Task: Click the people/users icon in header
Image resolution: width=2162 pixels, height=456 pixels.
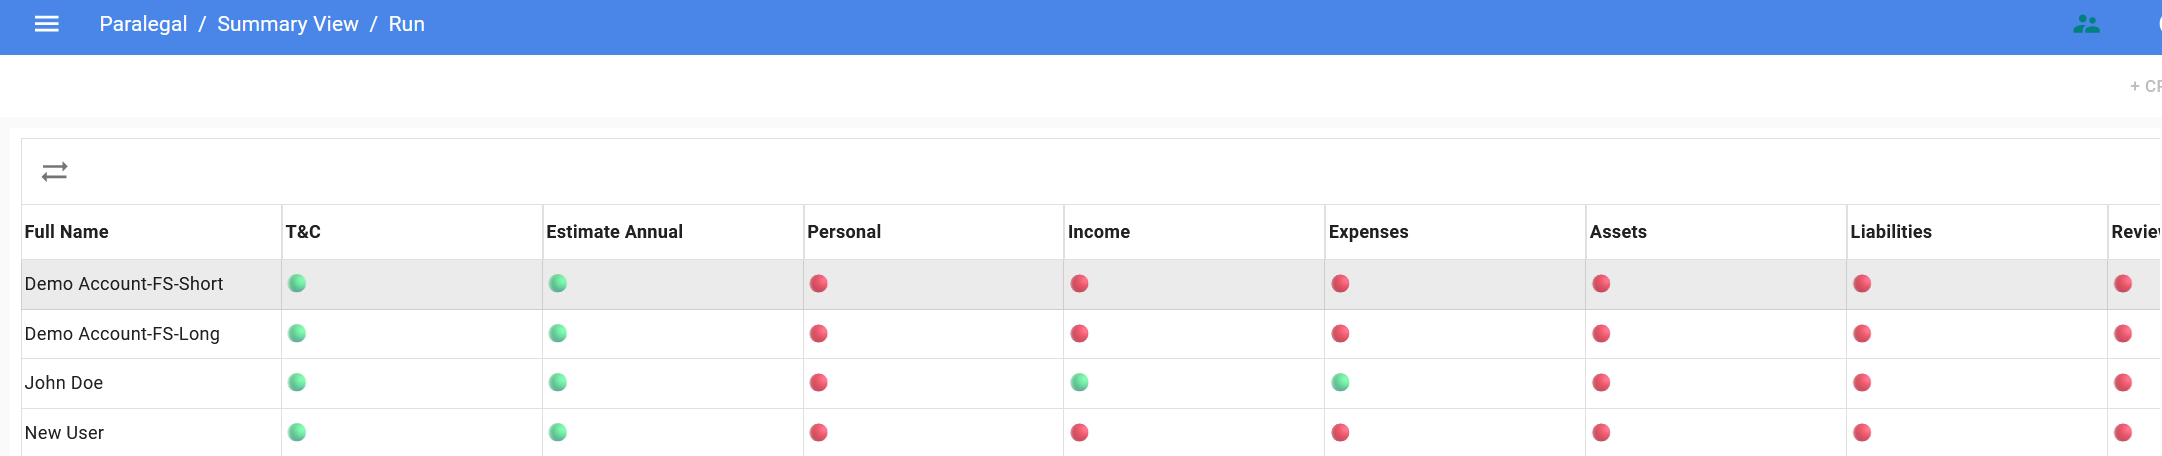Action: click(x=2086, y=24)
